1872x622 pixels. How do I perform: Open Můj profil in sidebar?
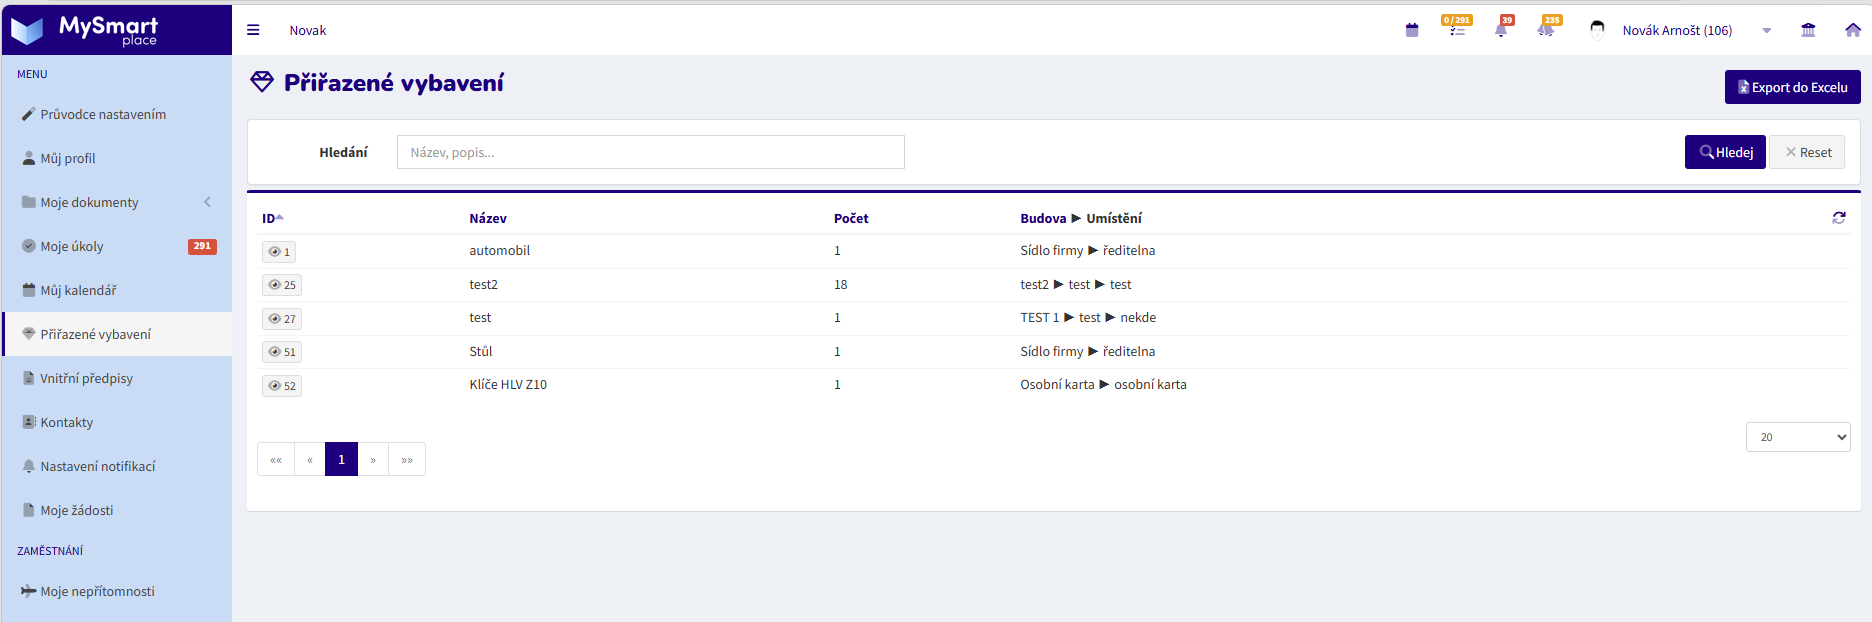(x=117, y=158)
